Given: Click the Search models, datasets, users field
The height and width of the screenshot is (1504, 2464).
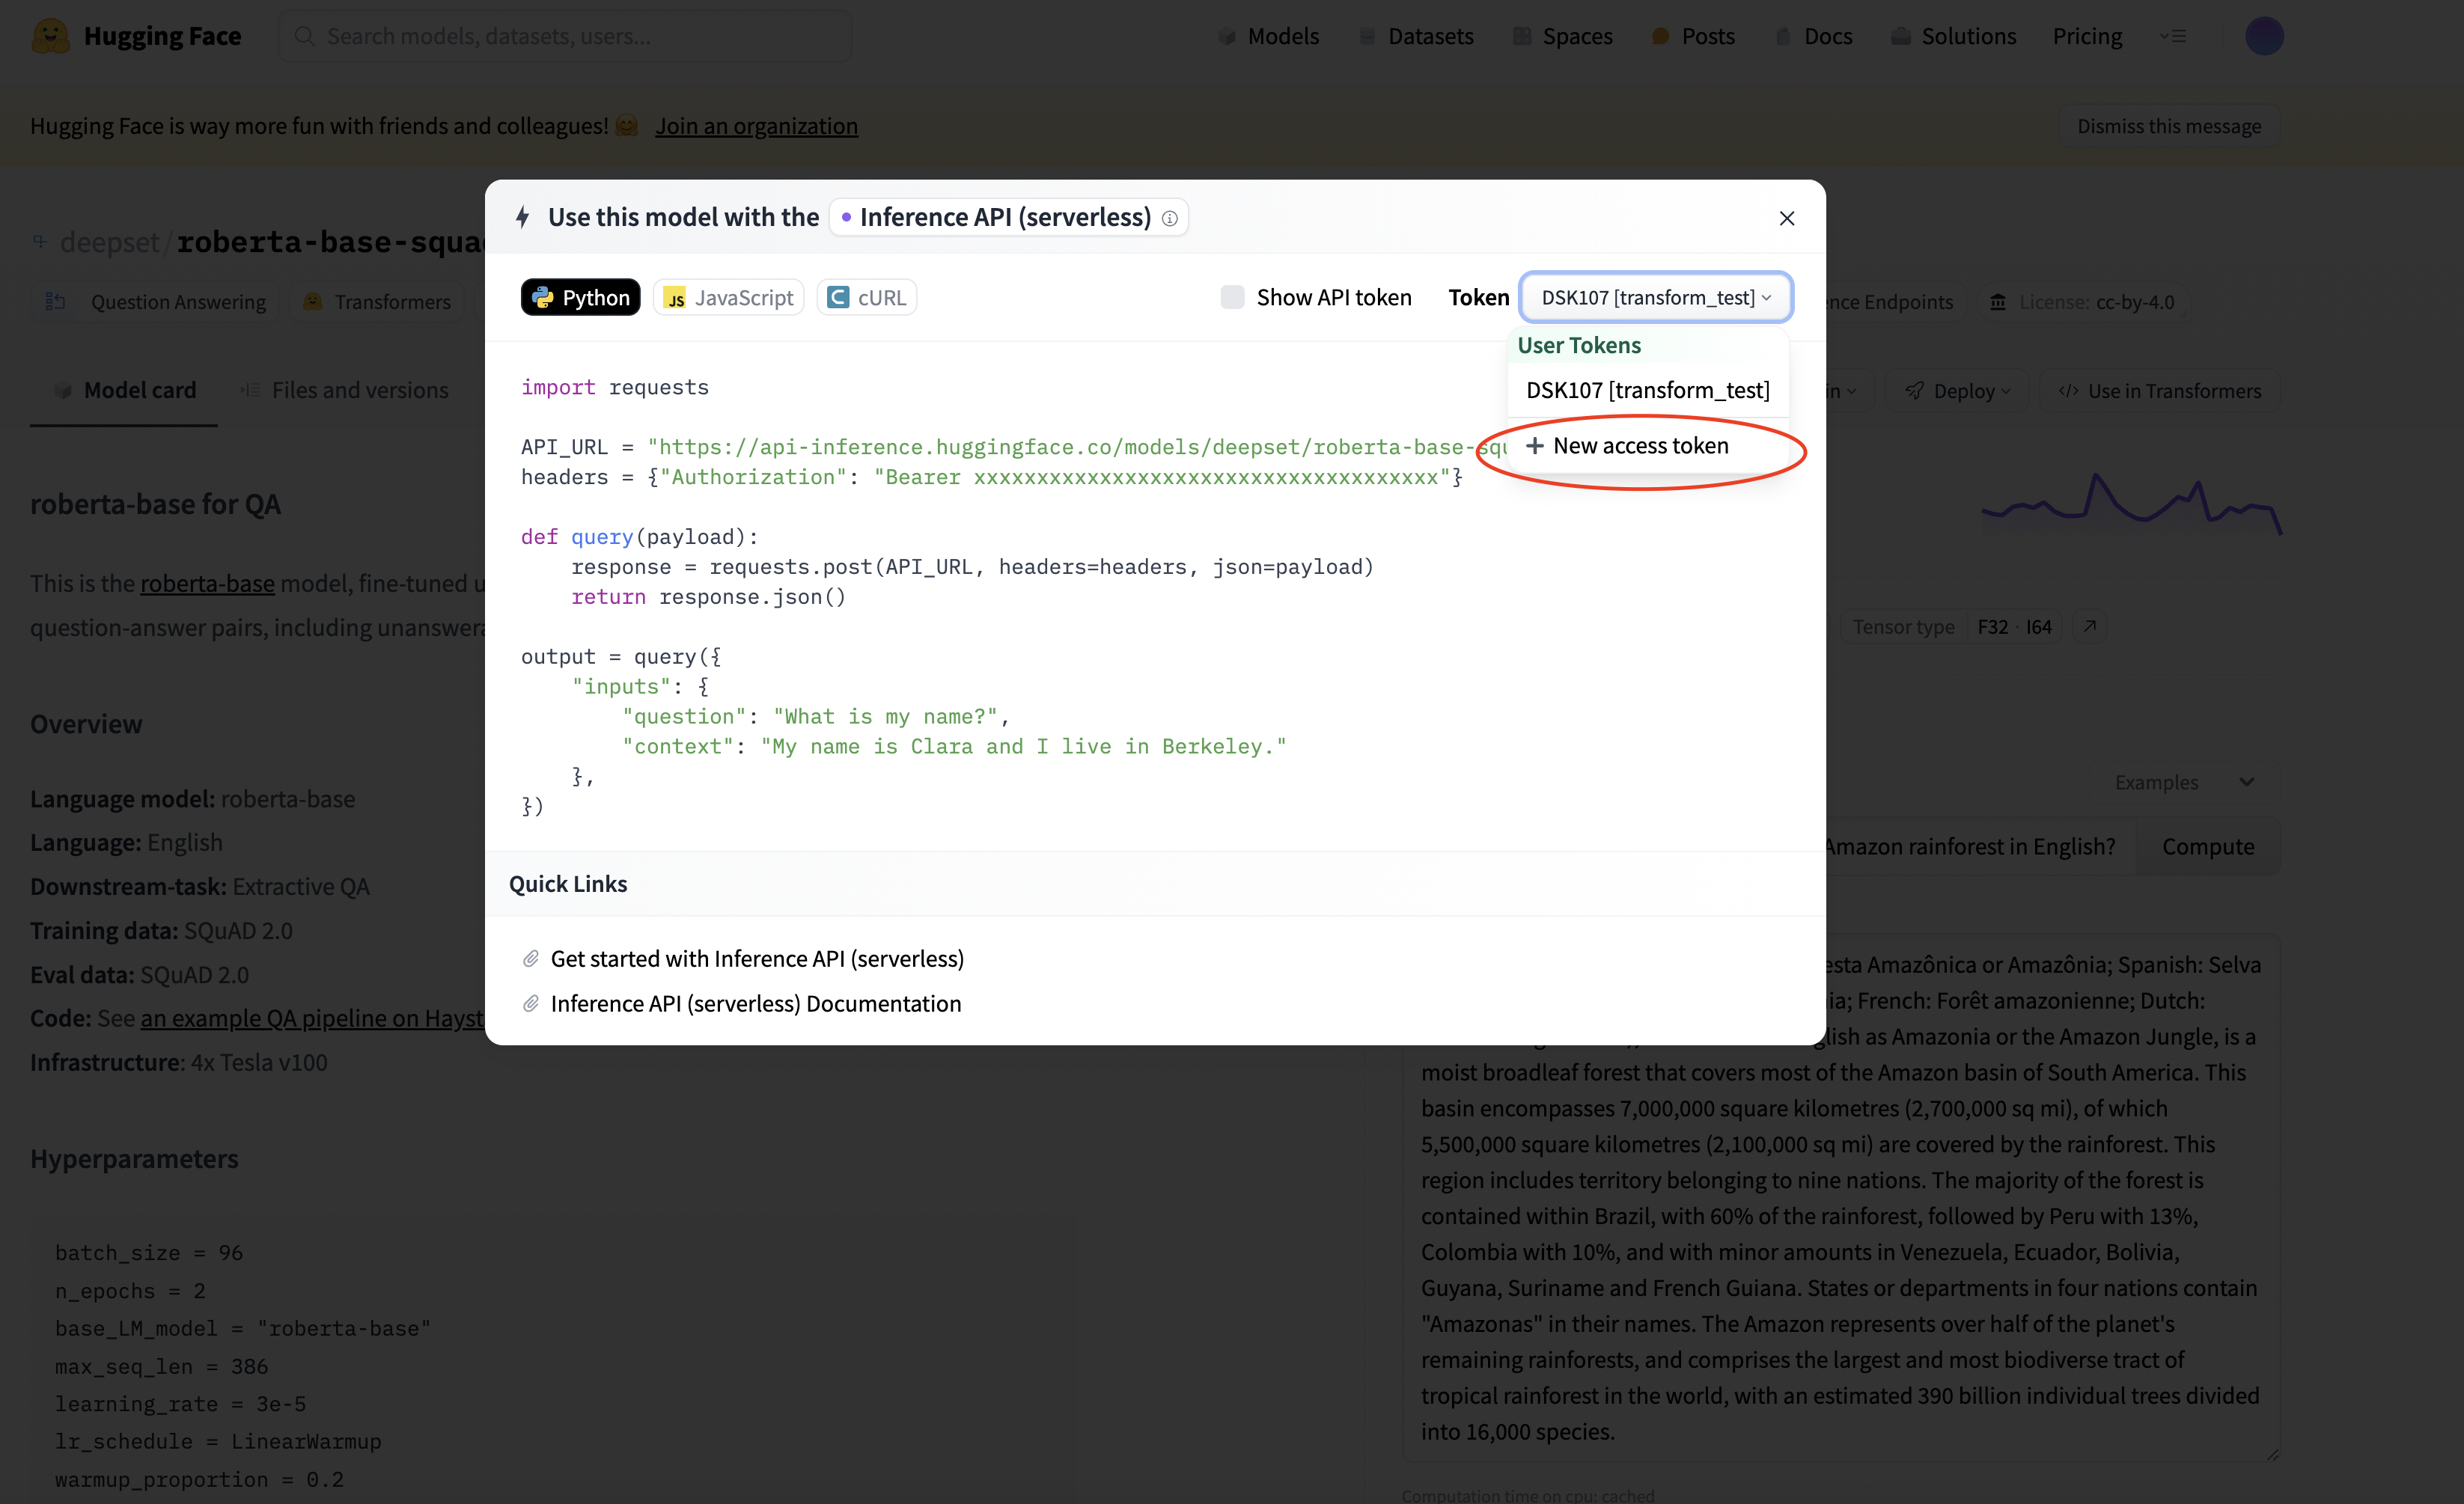Looking at the screenshot, I should [565, 36].
